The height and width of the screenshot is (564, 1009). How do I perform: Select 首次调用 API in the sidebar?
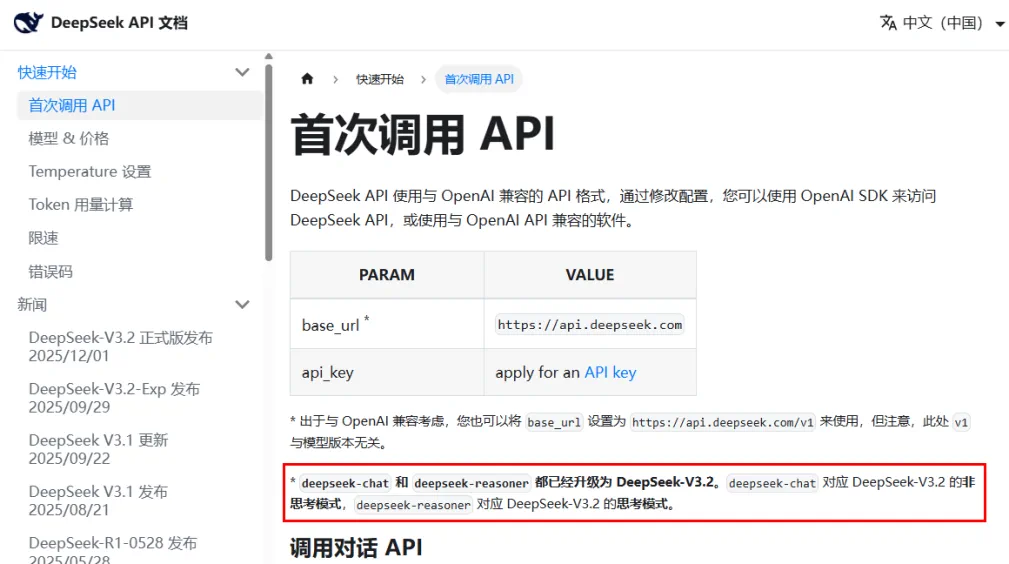[x=139, y=105]
